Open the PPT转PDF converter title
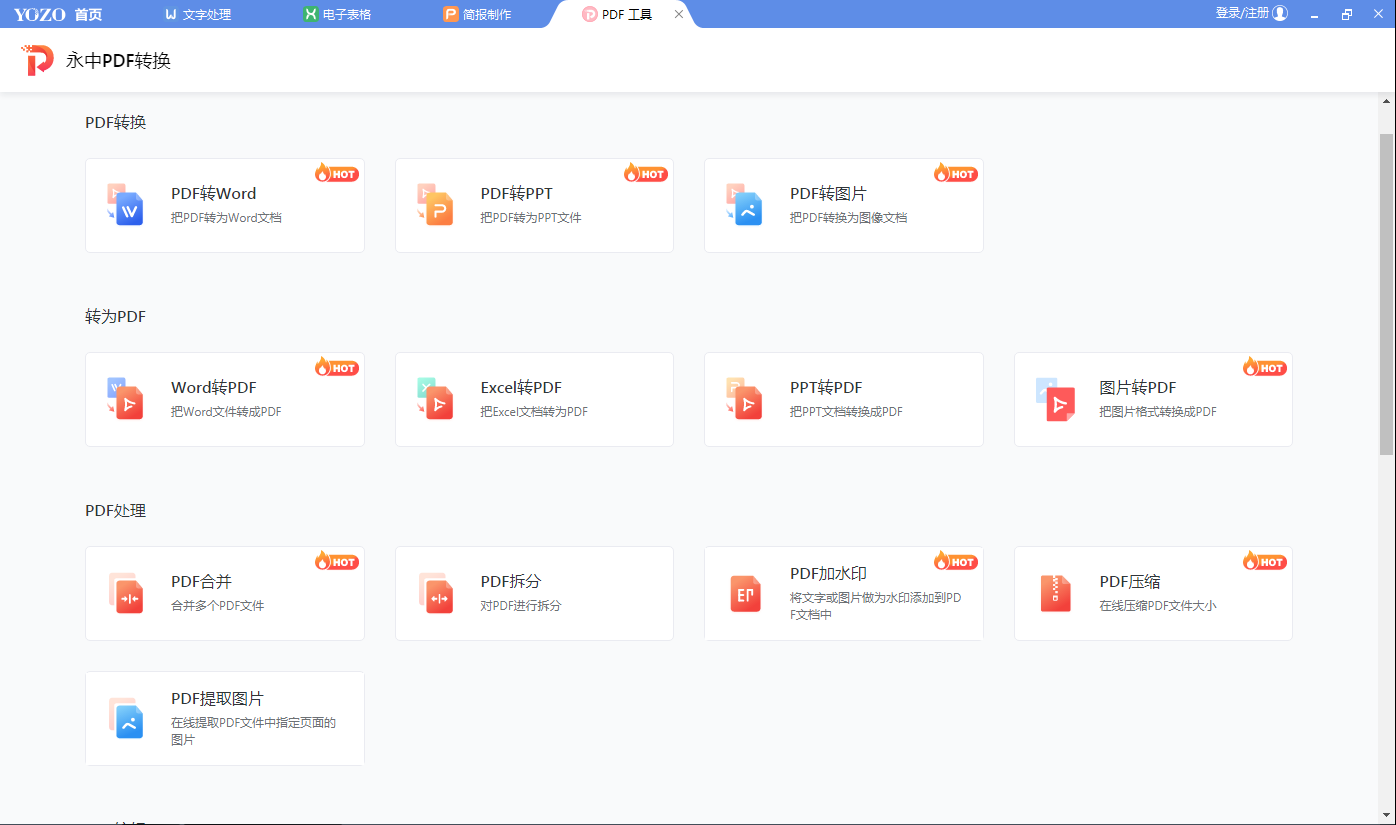1396x825 pixels. [x=826, y=388]
